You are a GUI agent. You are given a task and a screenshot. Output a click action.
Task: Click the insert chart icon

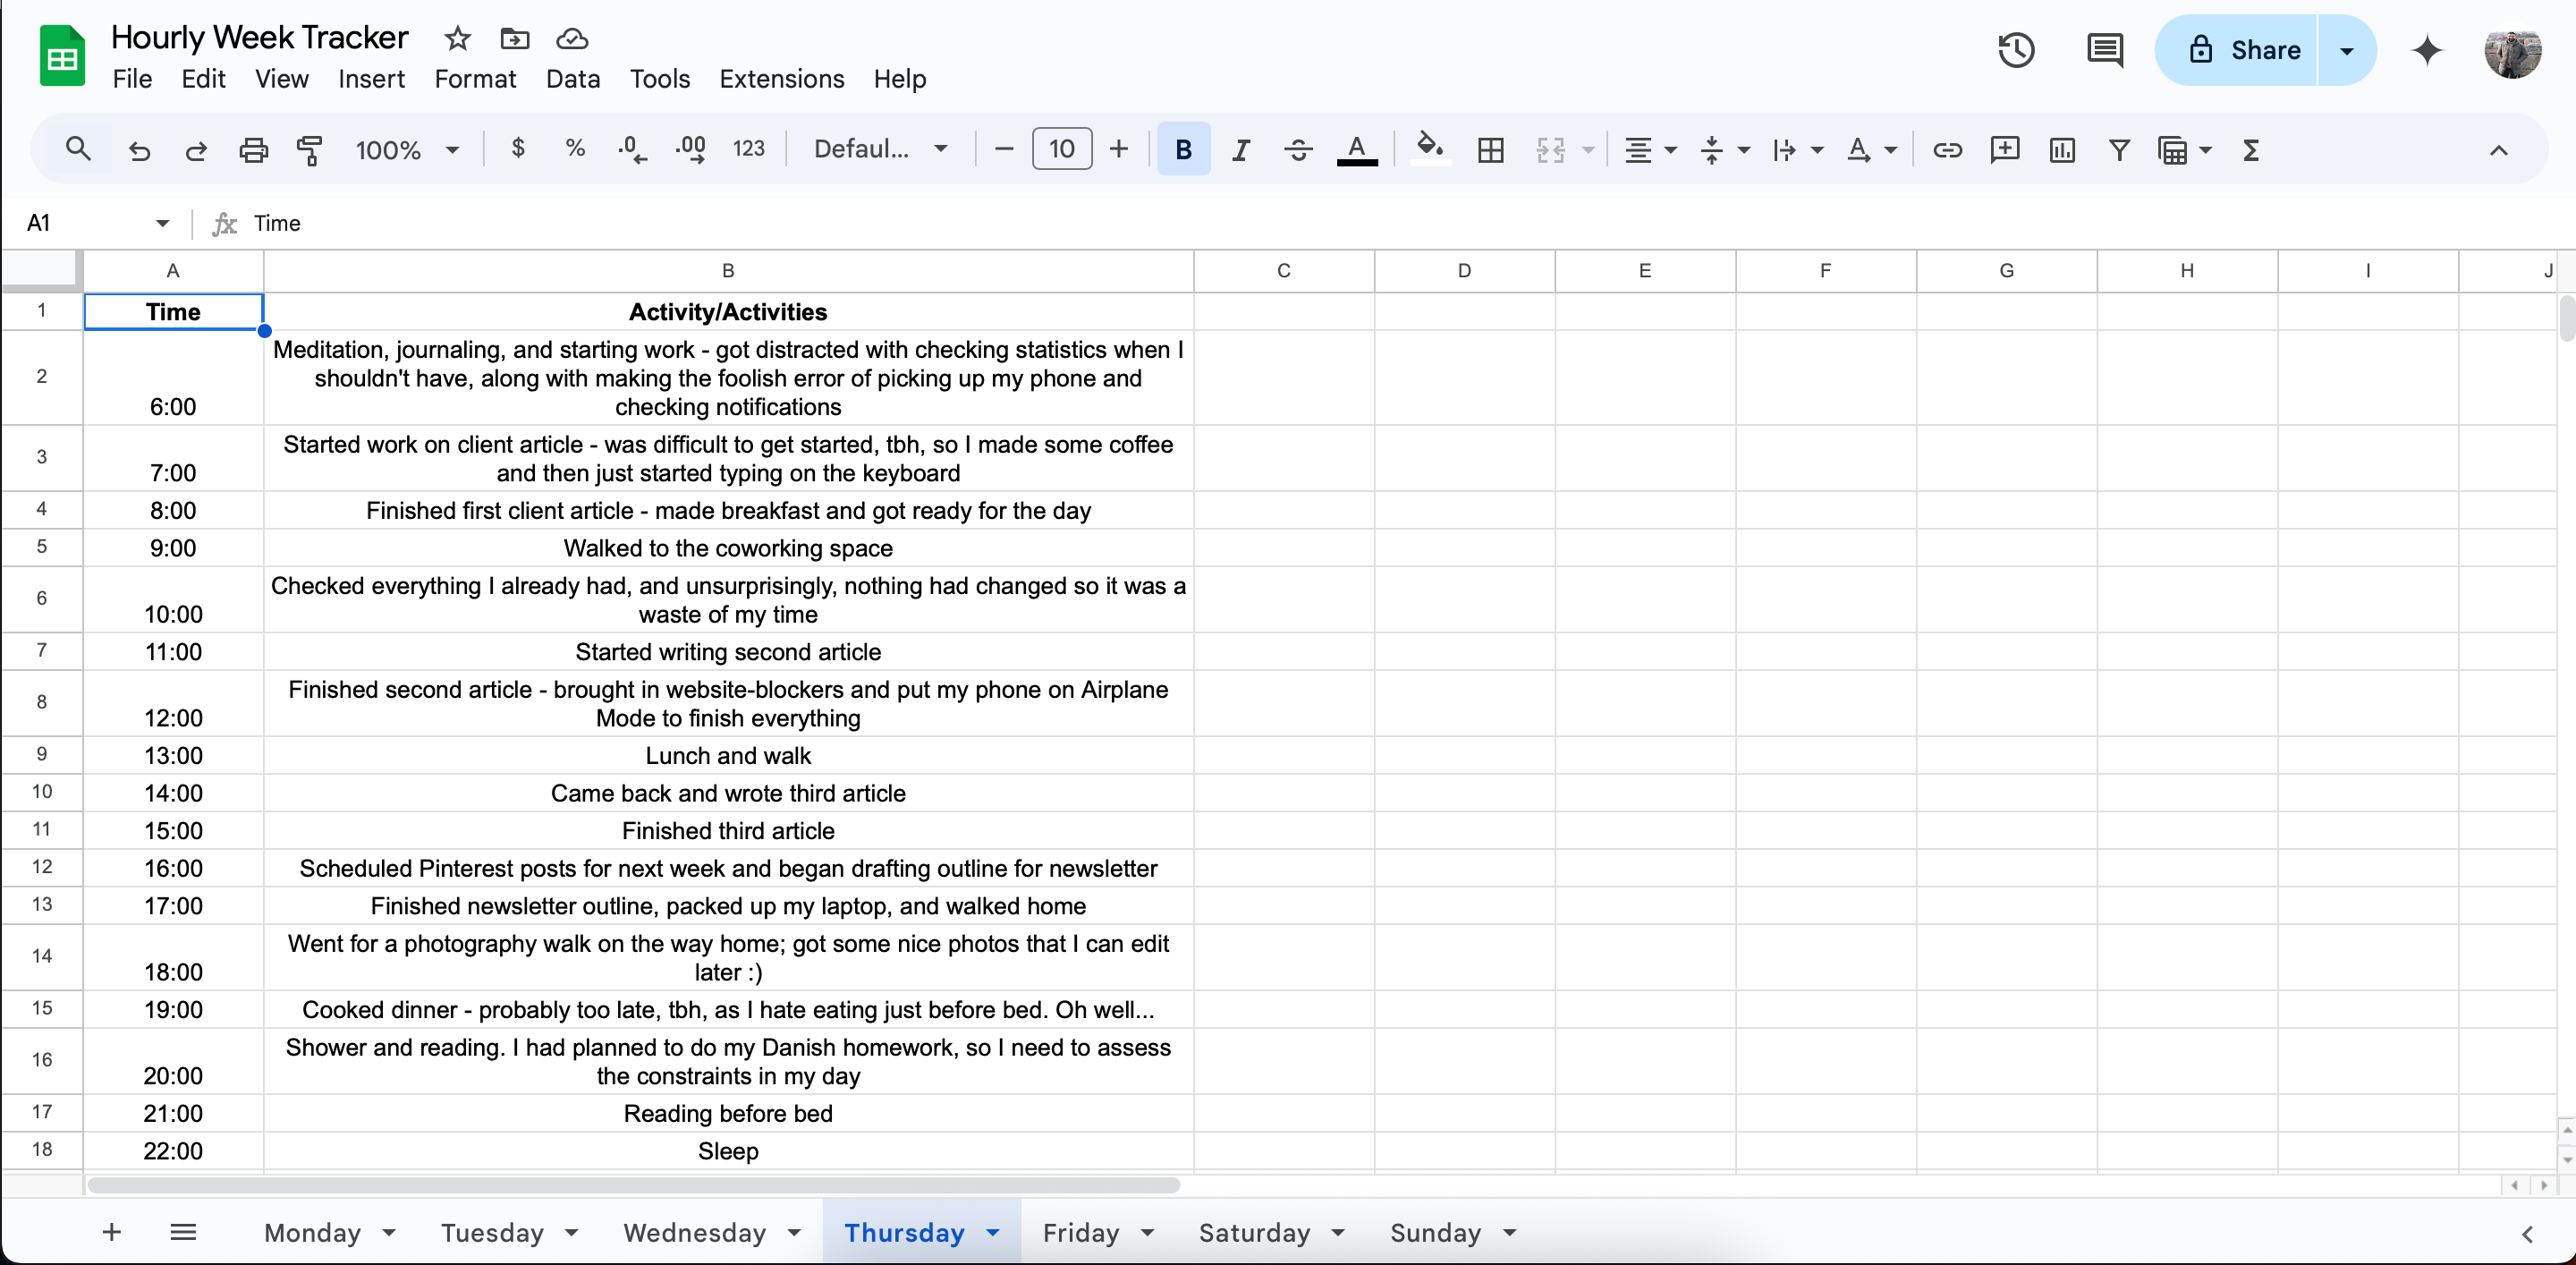pyautogui.click(x=2062, y=150)
